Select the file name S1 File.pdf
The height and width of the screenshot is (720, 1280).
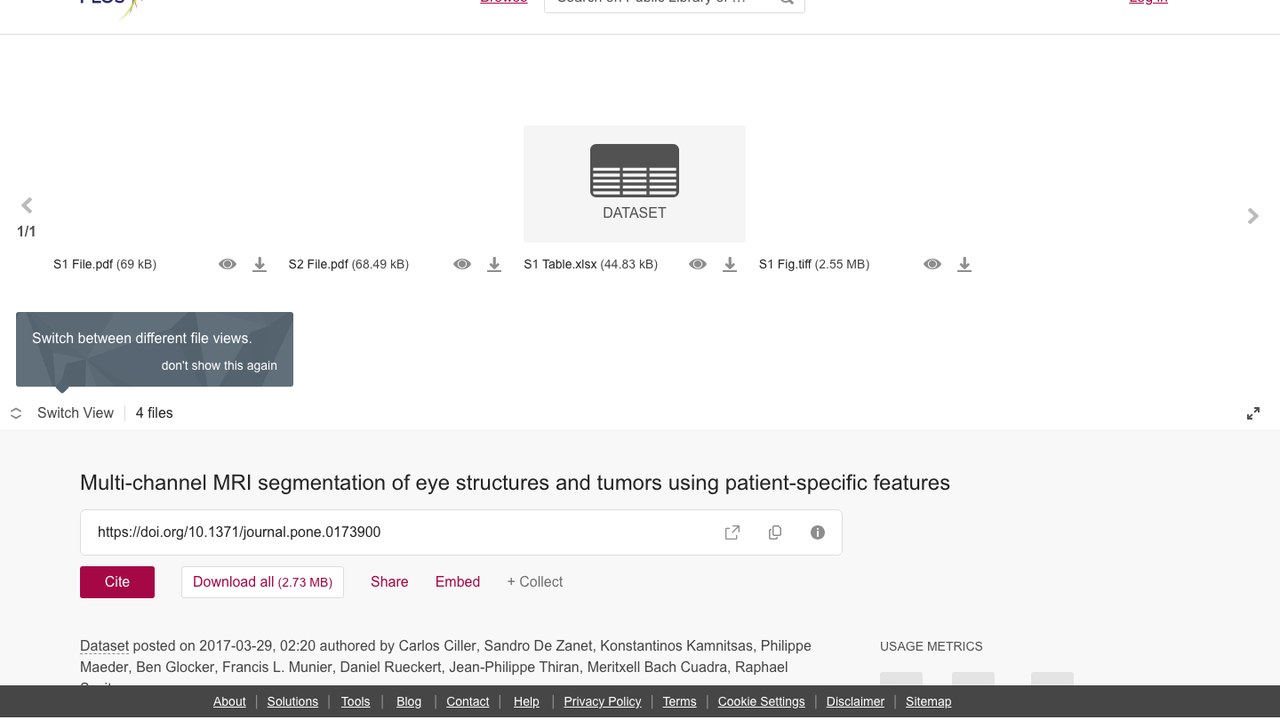pos(83,264)
